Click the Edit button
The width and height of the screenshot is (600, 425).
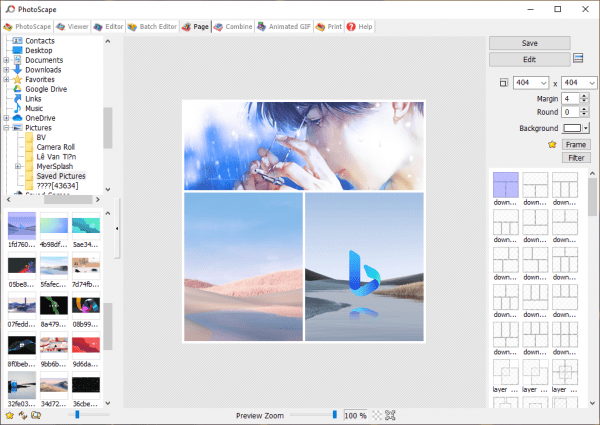(530, 59)
